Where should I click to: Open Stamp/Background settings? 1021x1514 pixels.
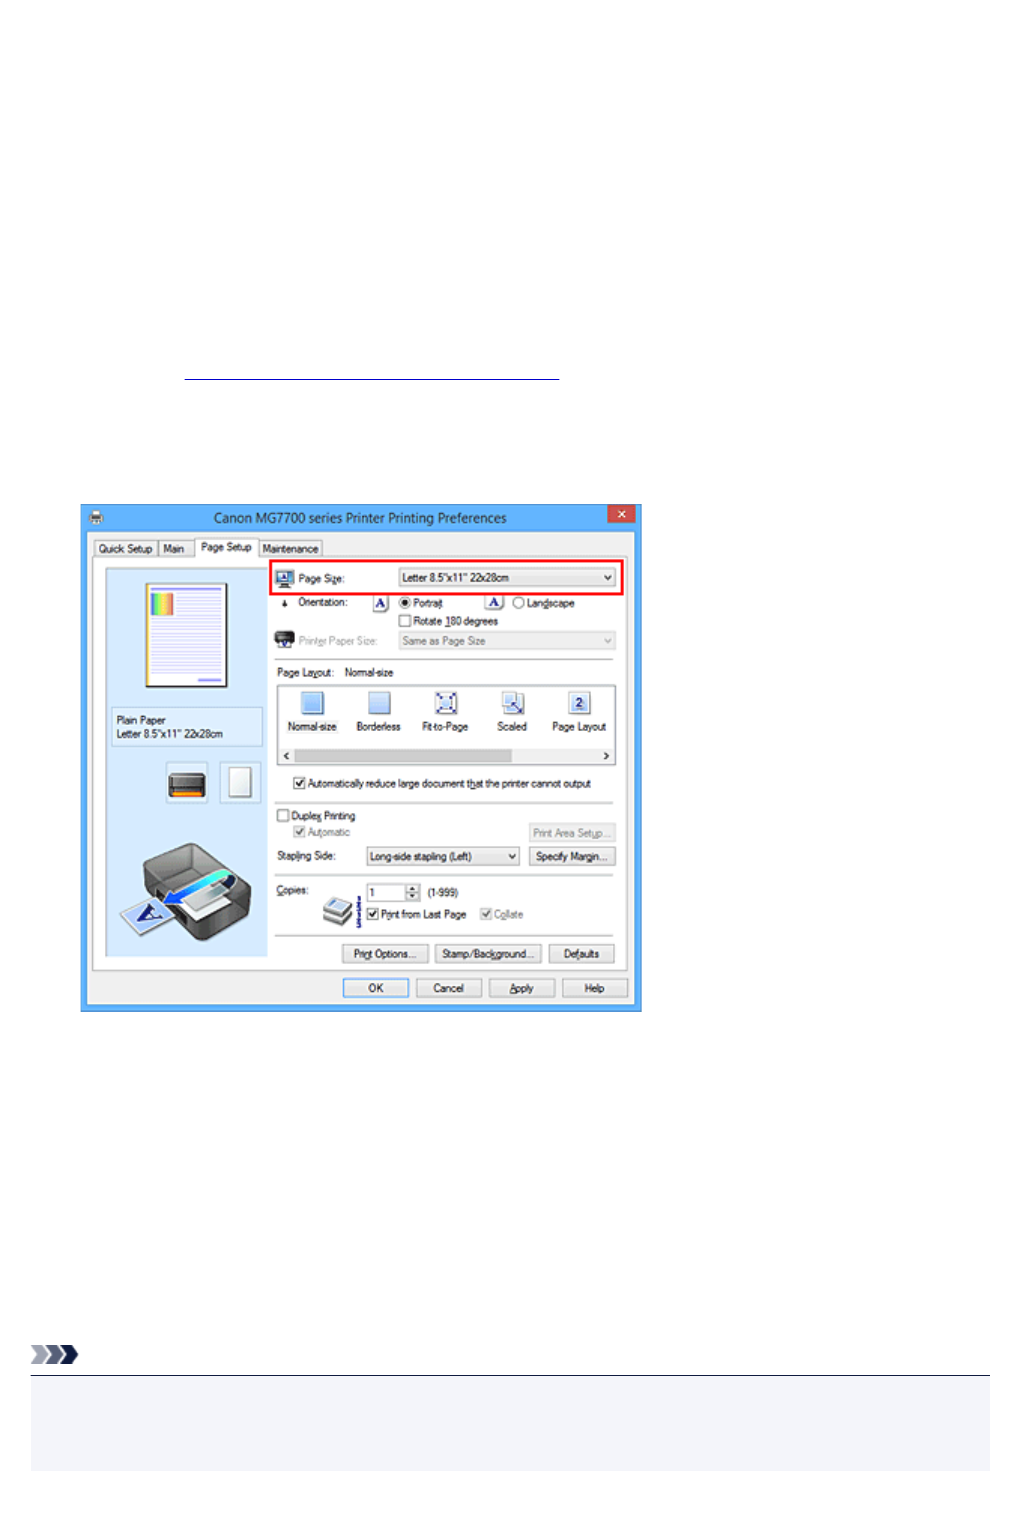point(489,954)
